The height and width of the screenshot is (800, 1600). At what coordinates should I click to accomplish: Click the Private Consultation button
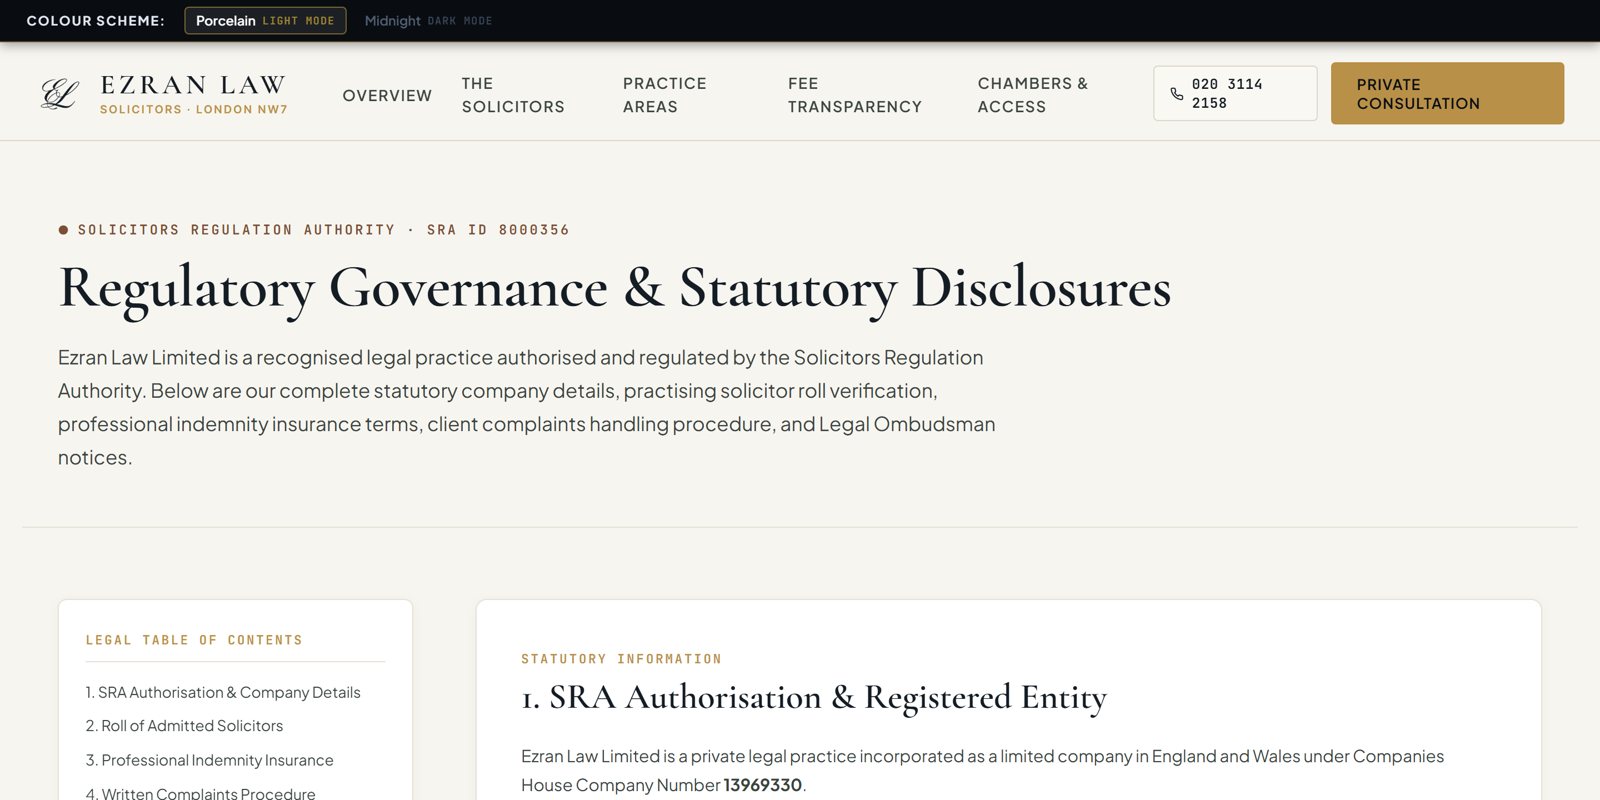(x=1447, y=94)
